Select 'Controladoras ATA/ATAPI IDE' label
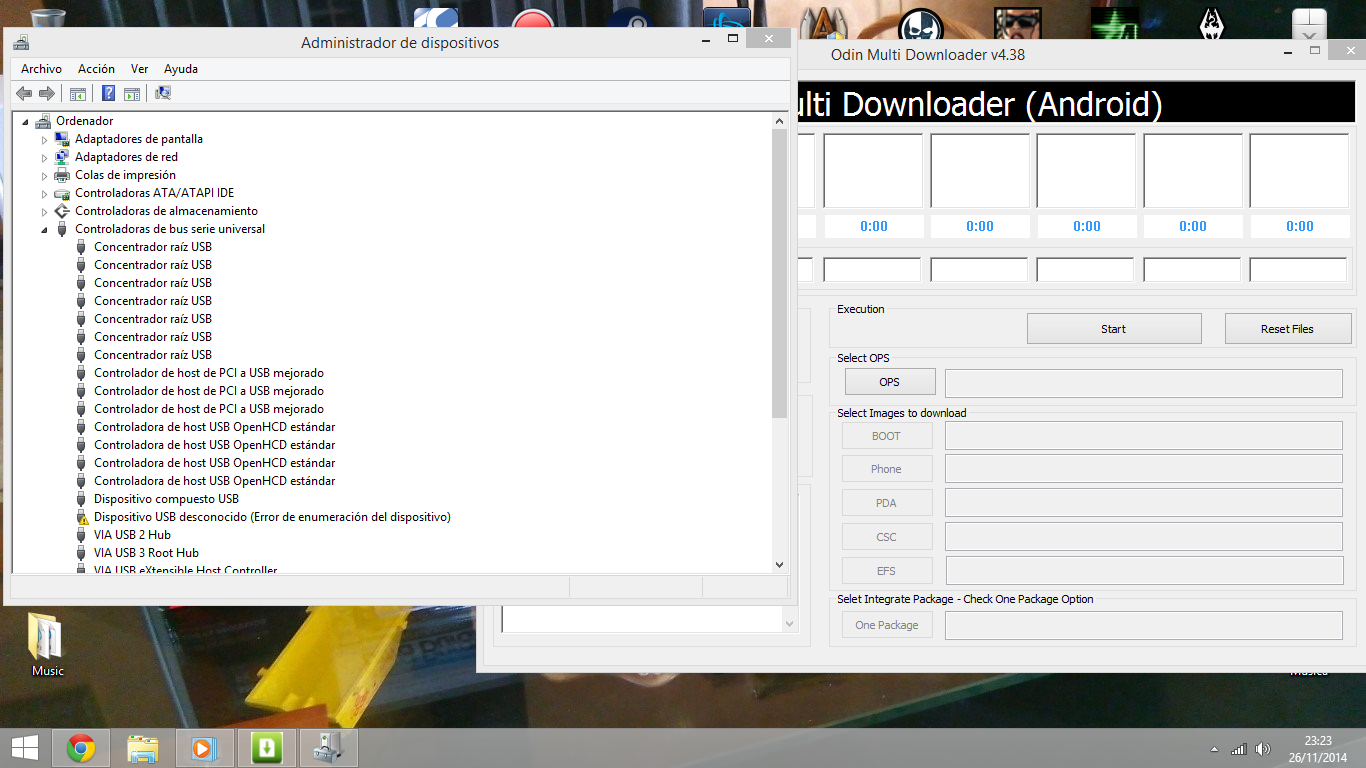1366x768 pixels. [x=154, y=193]
